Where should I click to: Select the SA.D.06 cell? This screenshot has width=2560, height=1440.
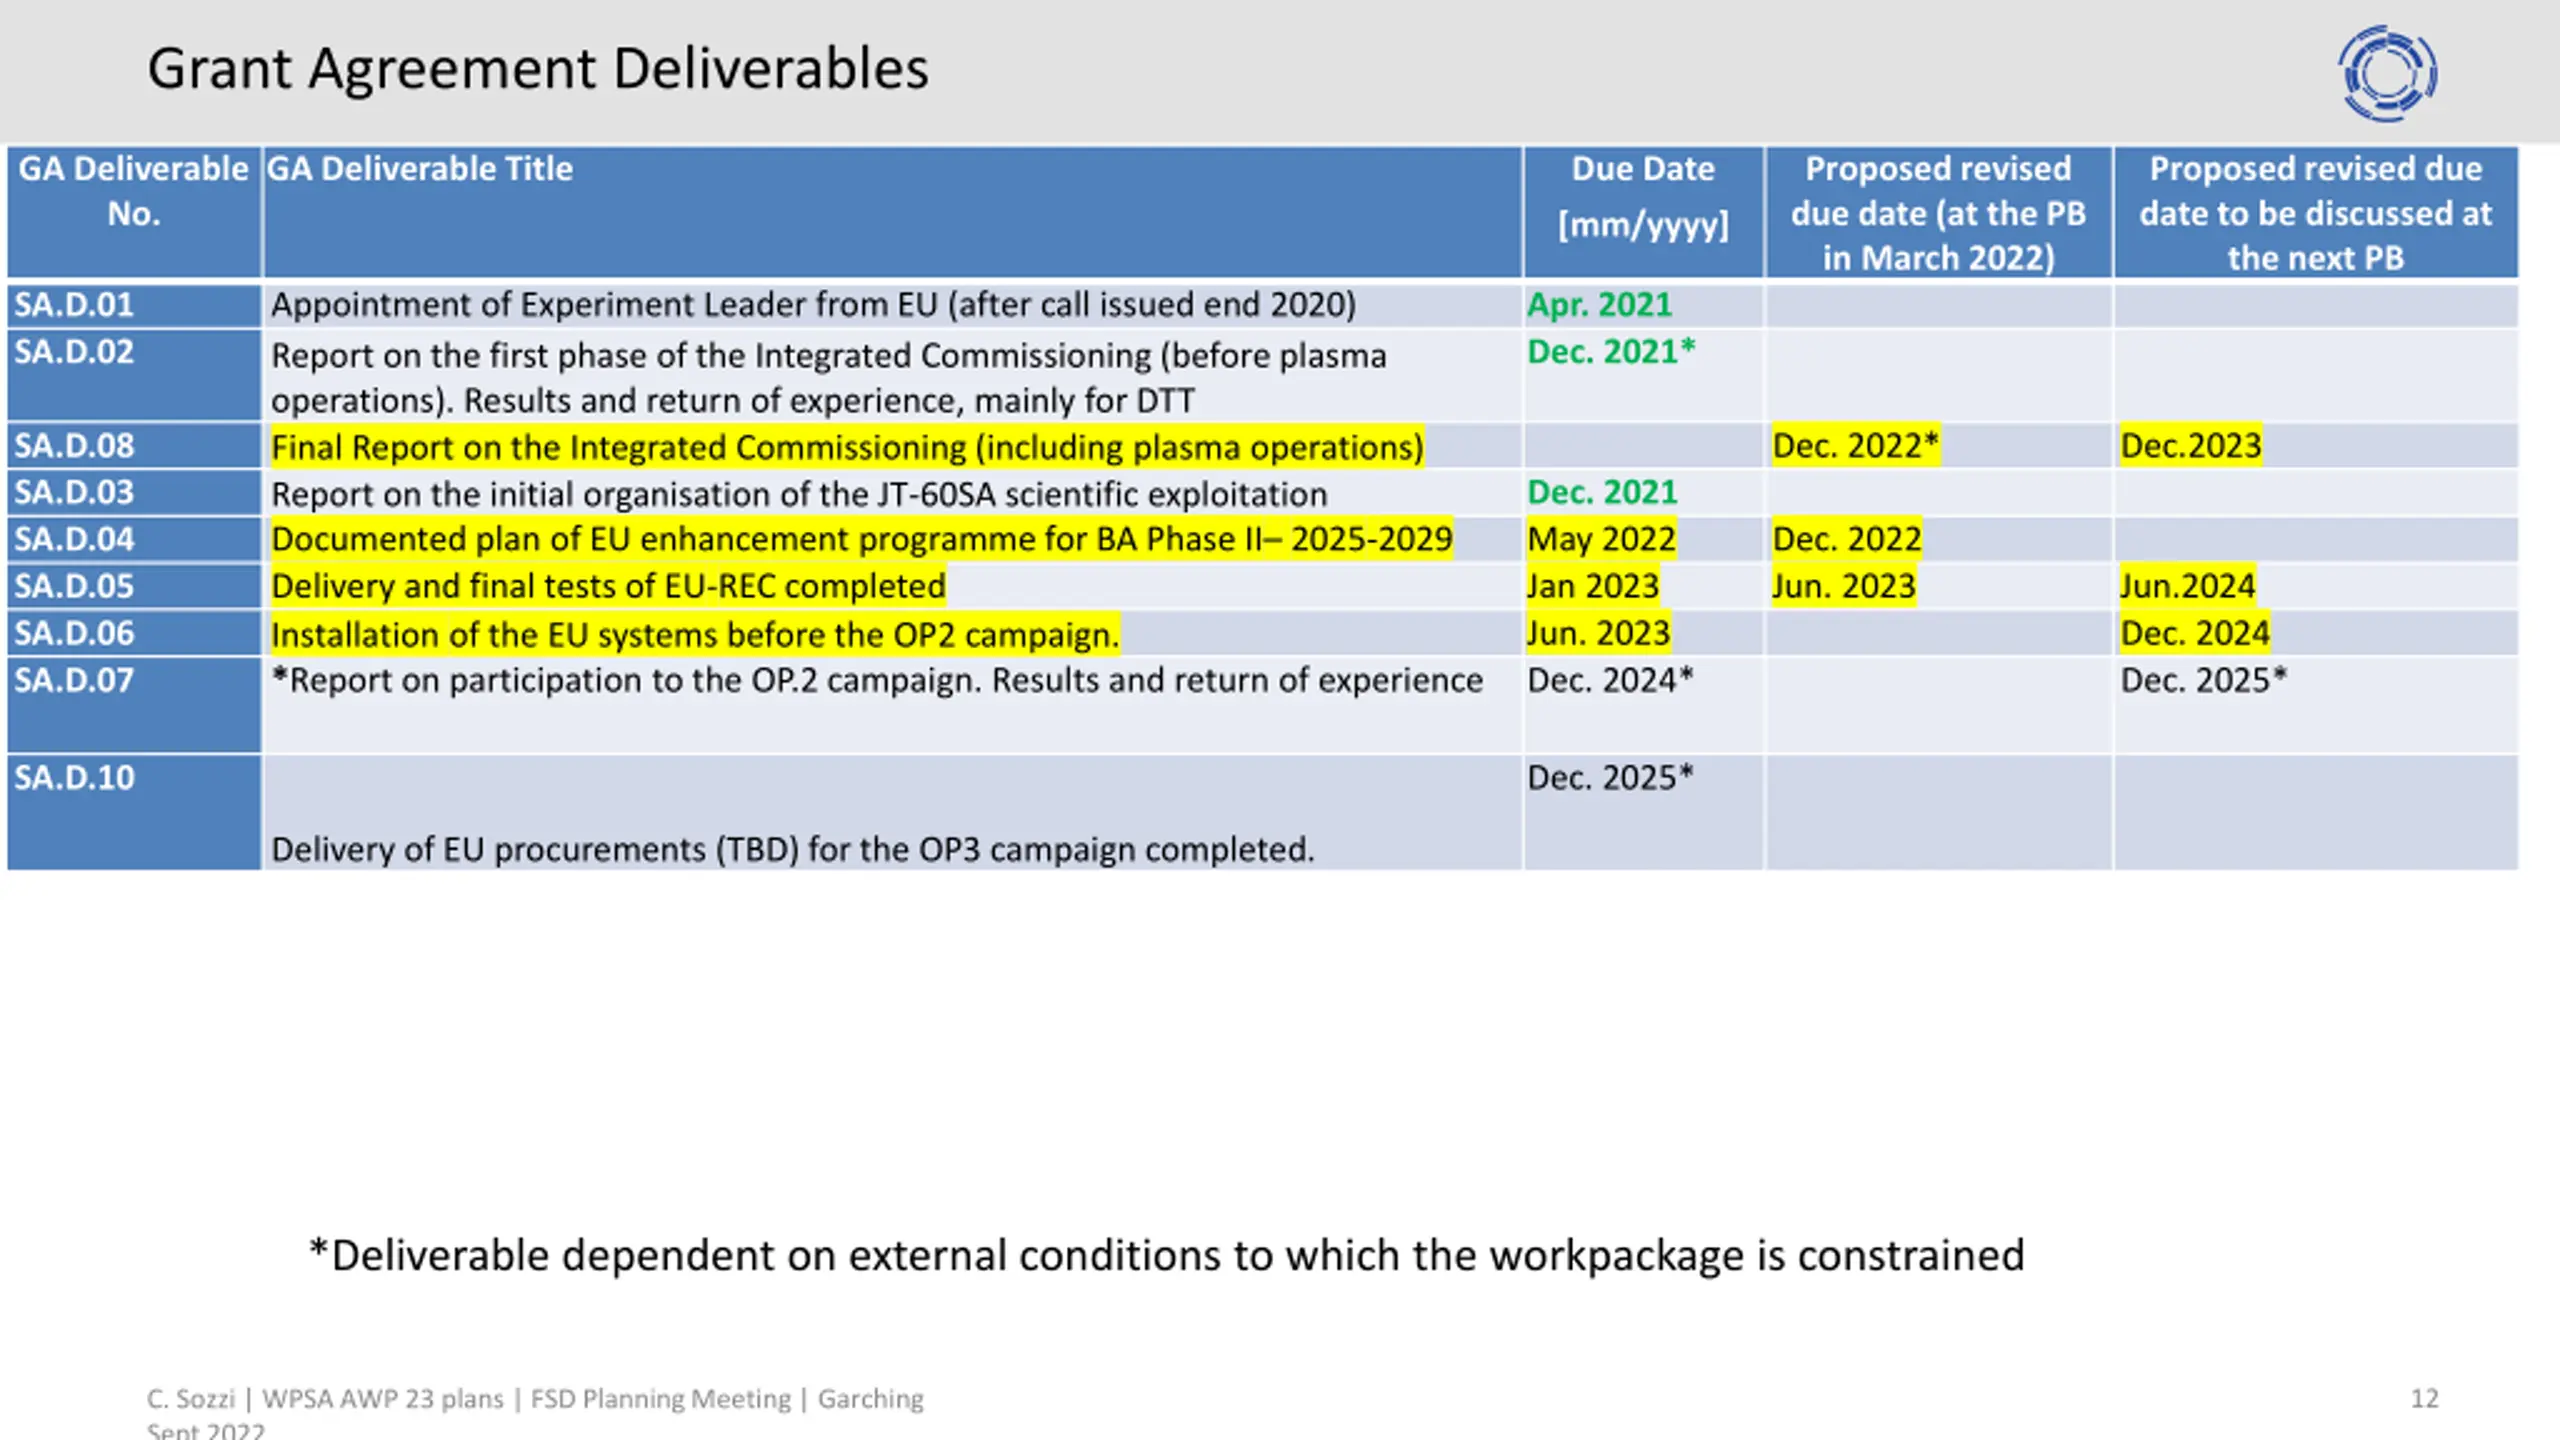(134, 633)
